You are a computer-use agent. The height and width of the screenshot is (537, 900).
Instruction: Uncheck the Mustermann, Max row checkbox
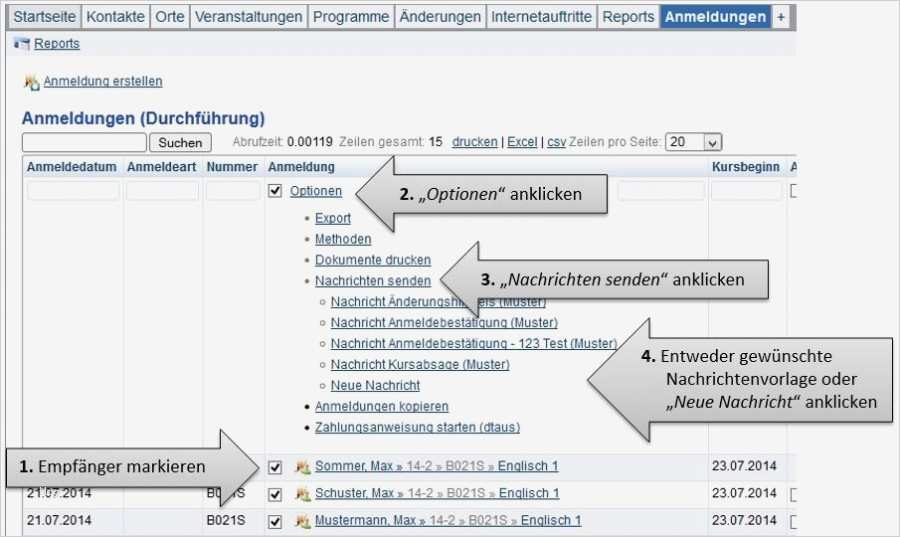[275, 521]
